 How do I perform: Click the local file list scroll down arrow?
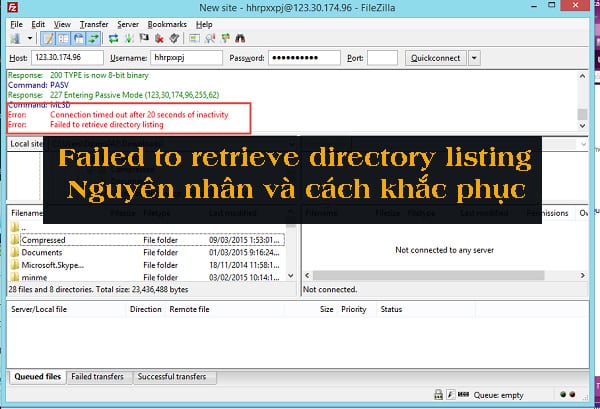(291, 276)
